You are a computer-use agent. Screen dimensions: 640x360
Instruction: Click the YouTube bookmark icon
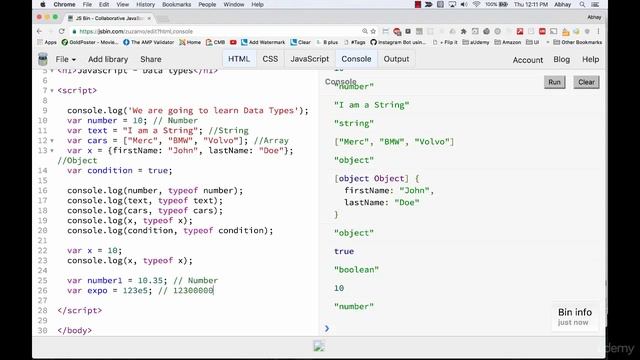(233, 42)
